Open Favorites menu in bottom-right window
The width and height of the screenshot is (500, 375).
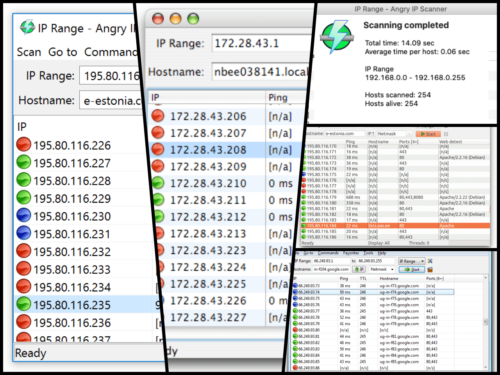[x=351, y=253]
